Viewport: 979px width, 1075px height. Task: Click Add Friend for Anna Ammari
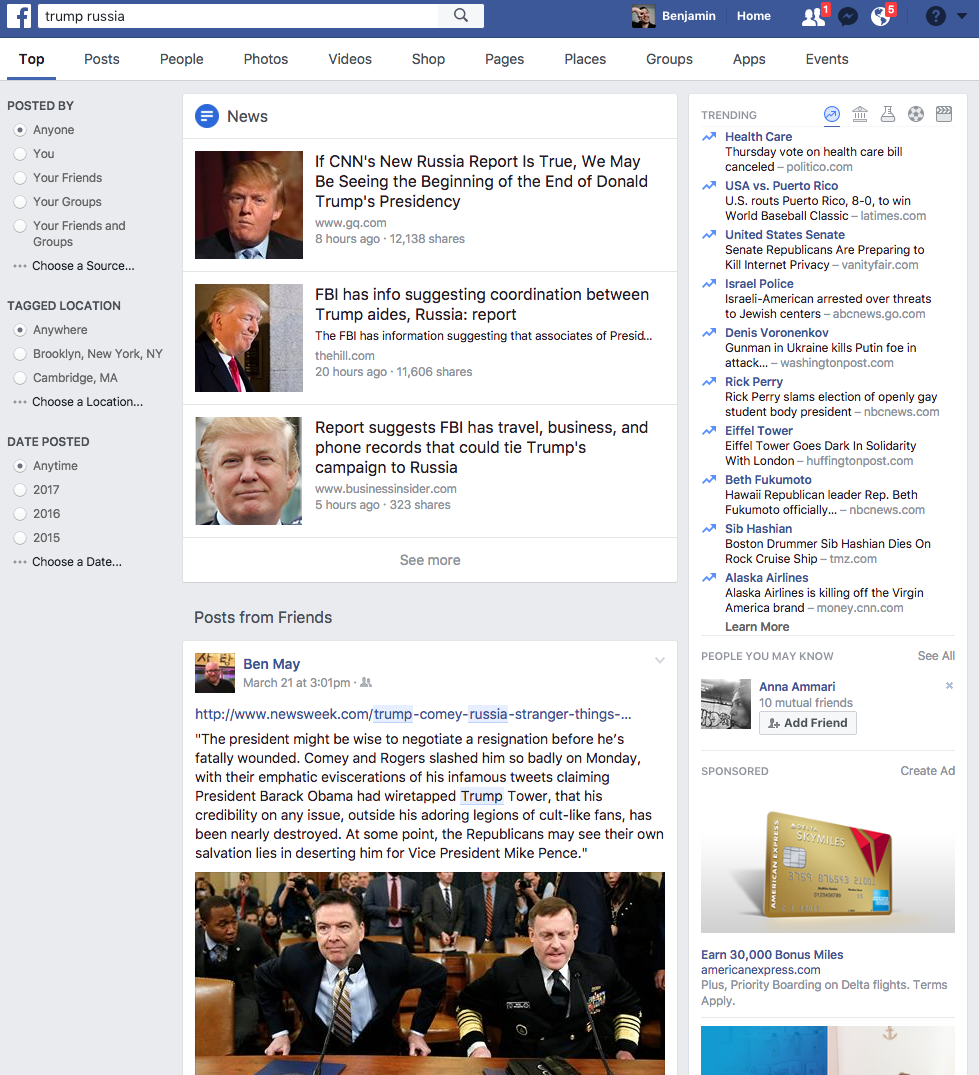808,723
